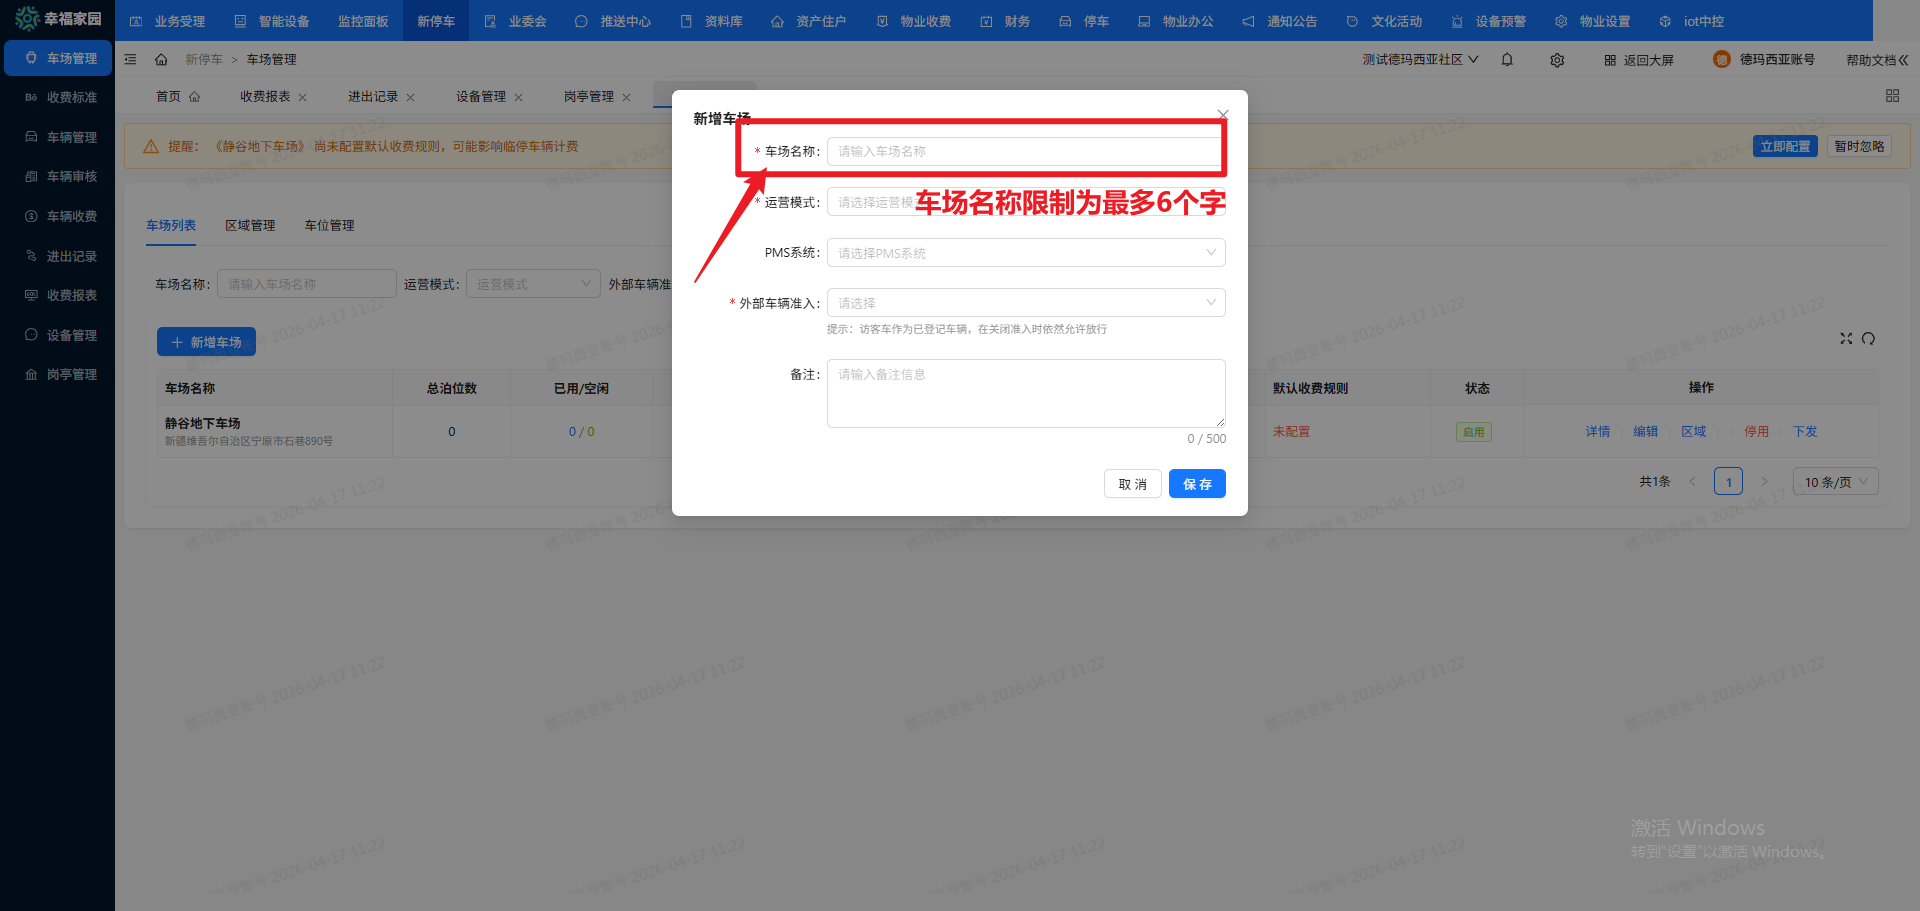Viewport: 1920px width, 911px height.
Task: Collapse the sidebar with the menu icon
Action: pos(131,60)
